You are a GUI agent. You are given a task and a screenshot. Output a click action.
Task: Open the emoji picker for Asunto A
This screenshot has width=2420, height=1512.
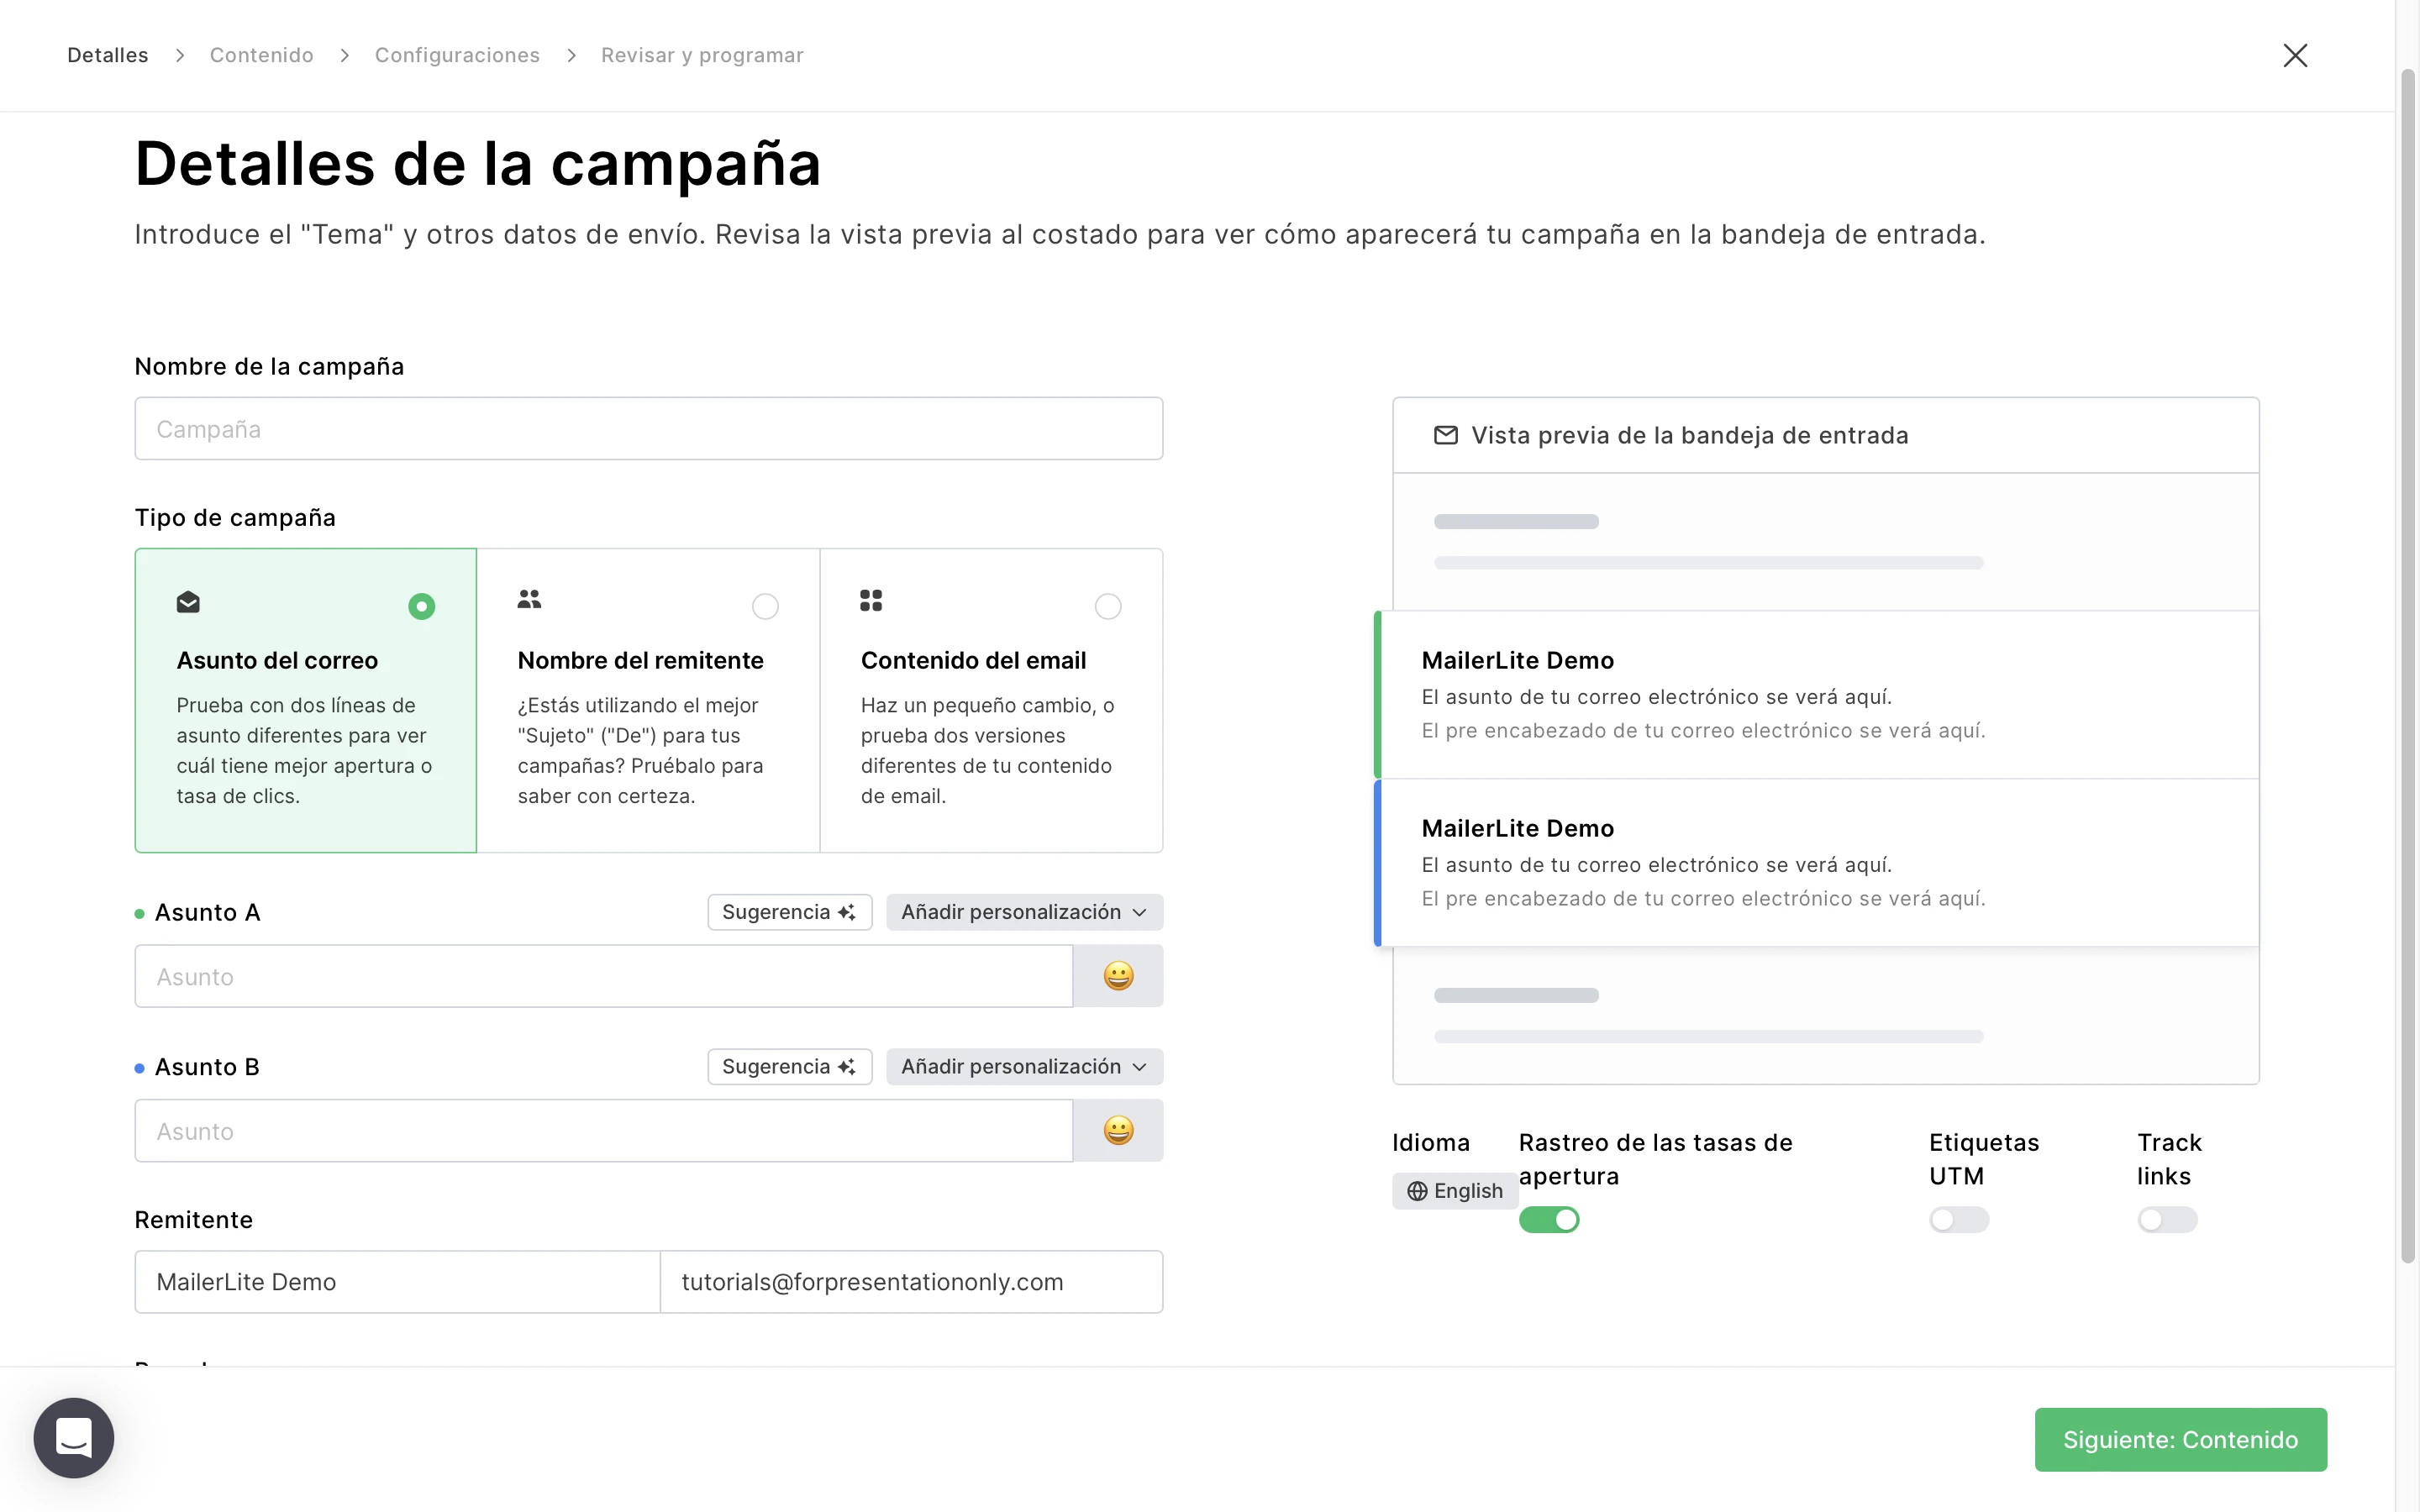pos(1117,976)
